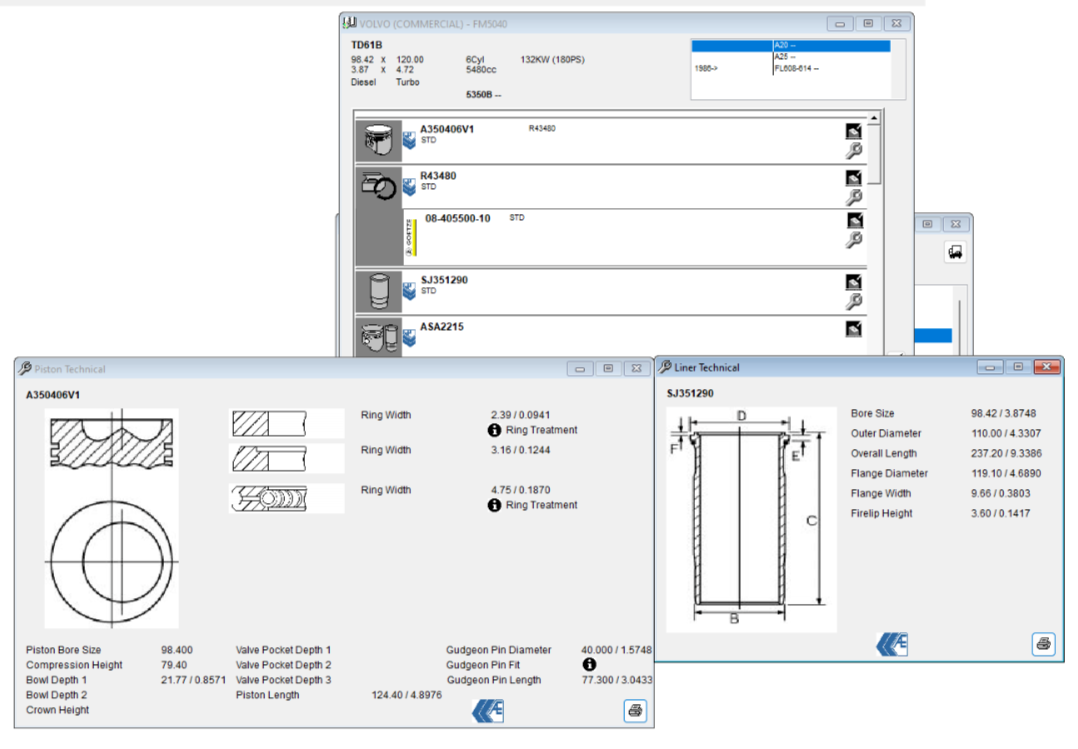Open technical data wrench for A350406V1
This screenshot has height=749, width=1078.
point(853,151)
